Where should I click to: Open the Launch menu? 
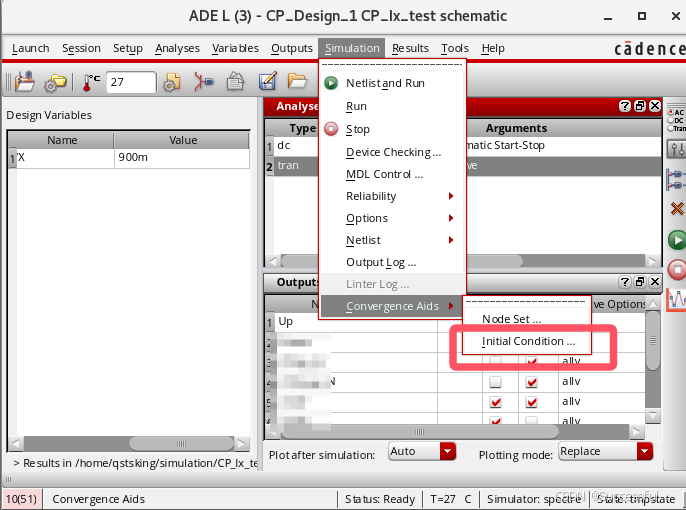point(31,48)
